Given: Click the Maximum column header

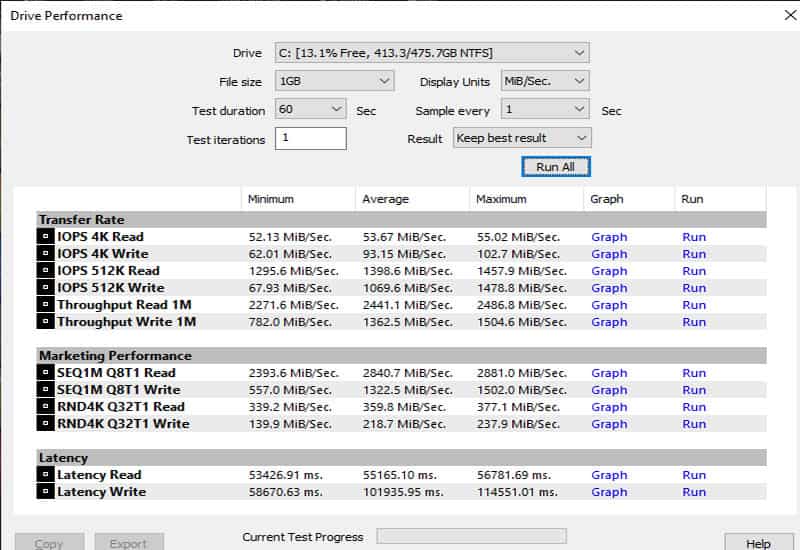Looking at the screenshot, I should coord(526,199).
